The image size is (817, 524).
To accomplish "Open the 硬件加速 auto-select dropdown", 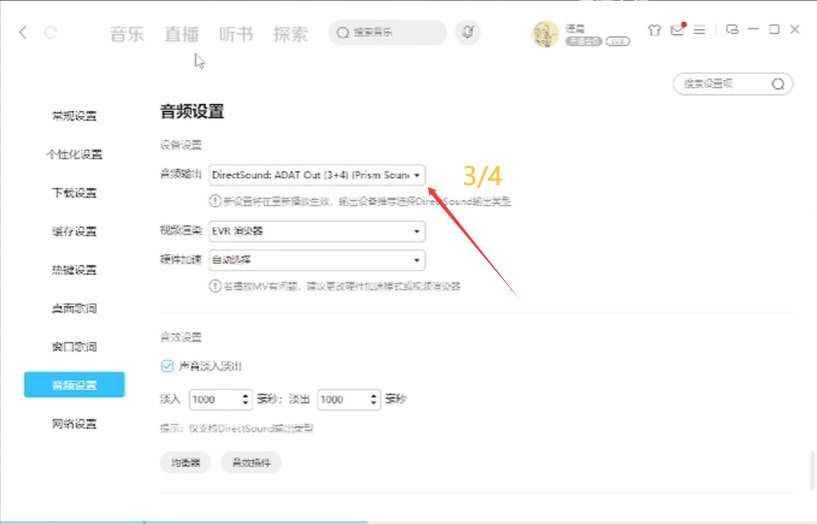I will [317, 260].
